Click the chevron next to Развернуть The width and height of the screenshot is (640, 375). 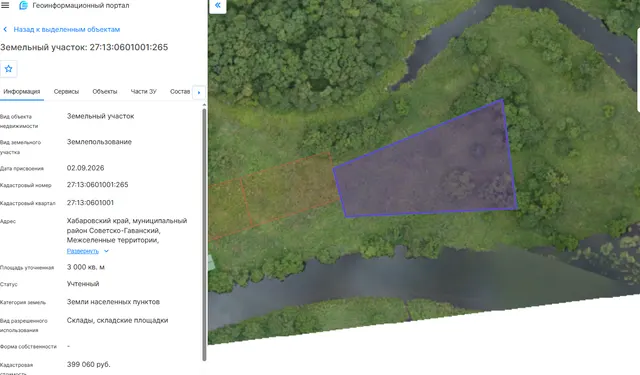tap(106, 251)
